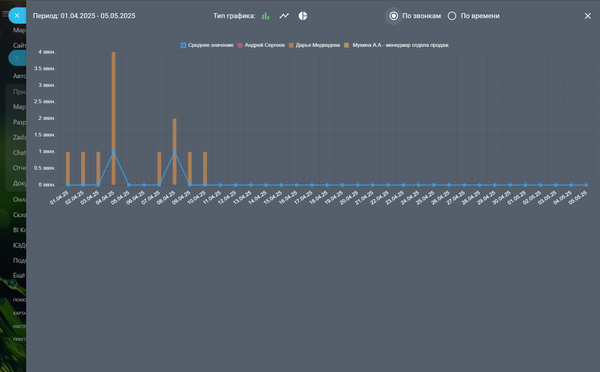600x372 pixels.
Task: Click the orange bar for 10.04.25
Action: click(205, 168)
